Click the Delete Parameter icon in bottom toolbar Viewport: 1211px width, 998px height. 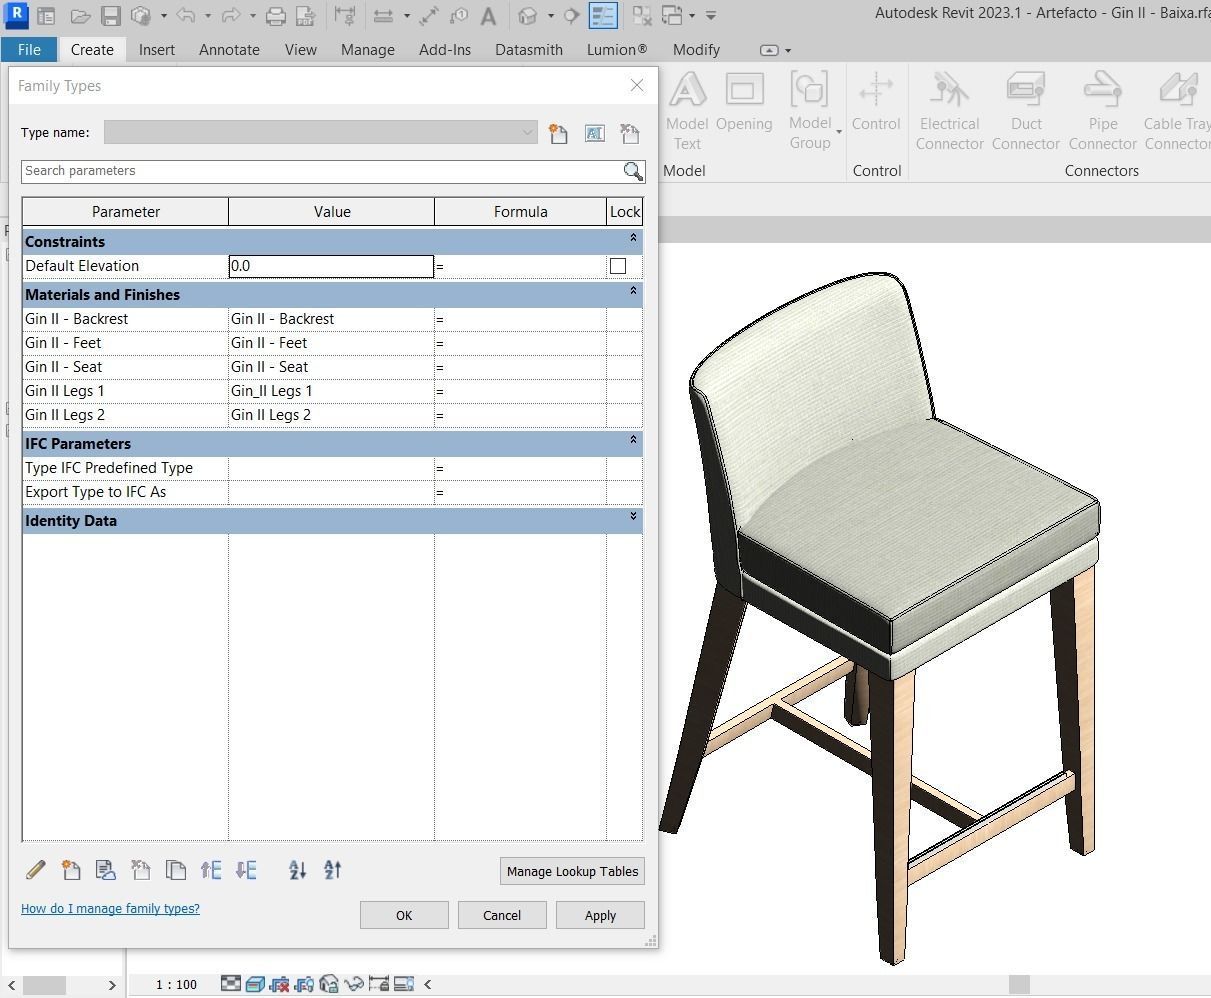point(141,870)
